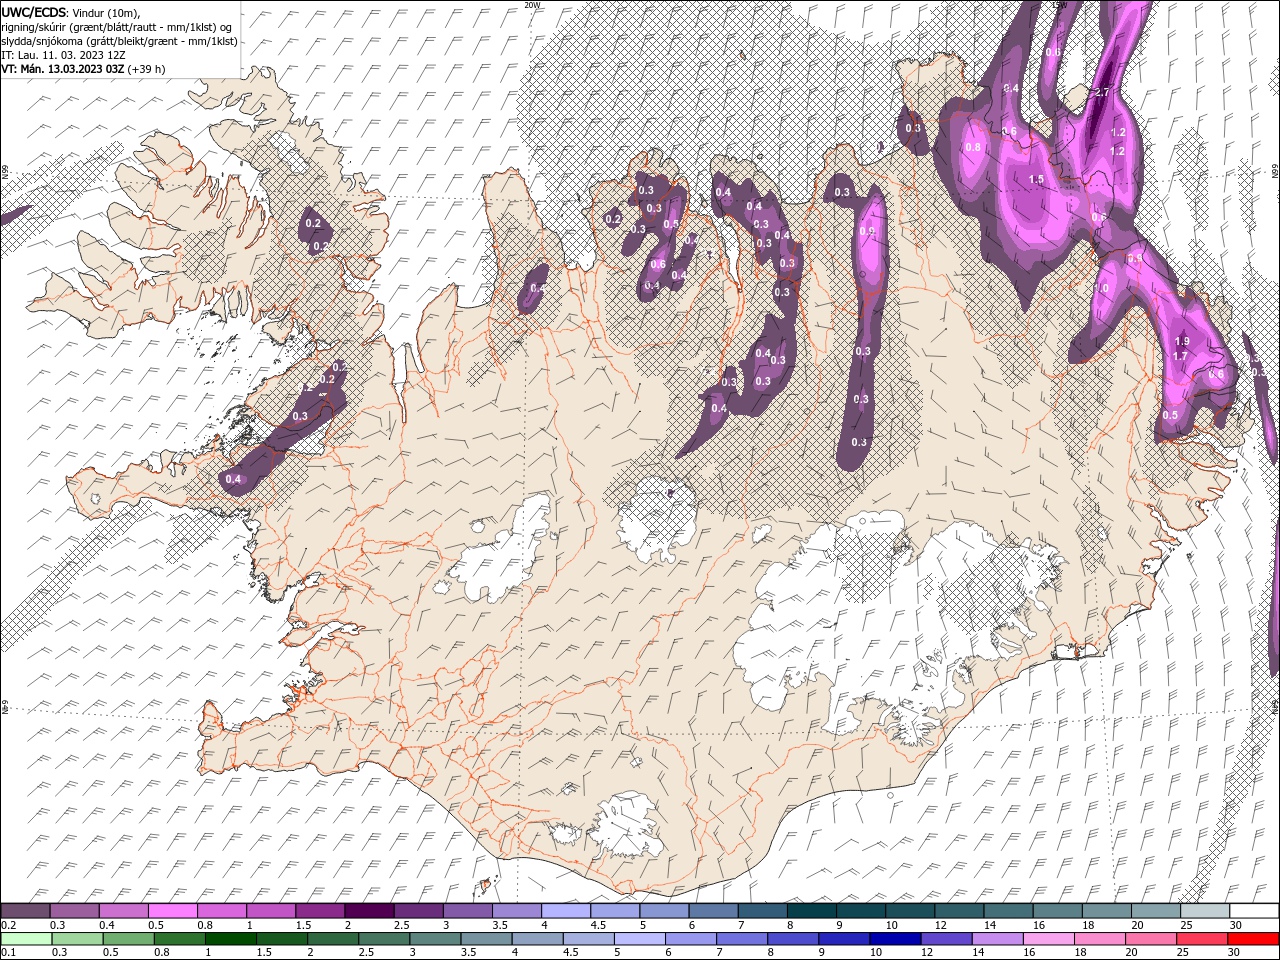Click the 1.7 precipitation value in the east
The width and height of the screenshot is (1280, 960).
click(1180, 356)
